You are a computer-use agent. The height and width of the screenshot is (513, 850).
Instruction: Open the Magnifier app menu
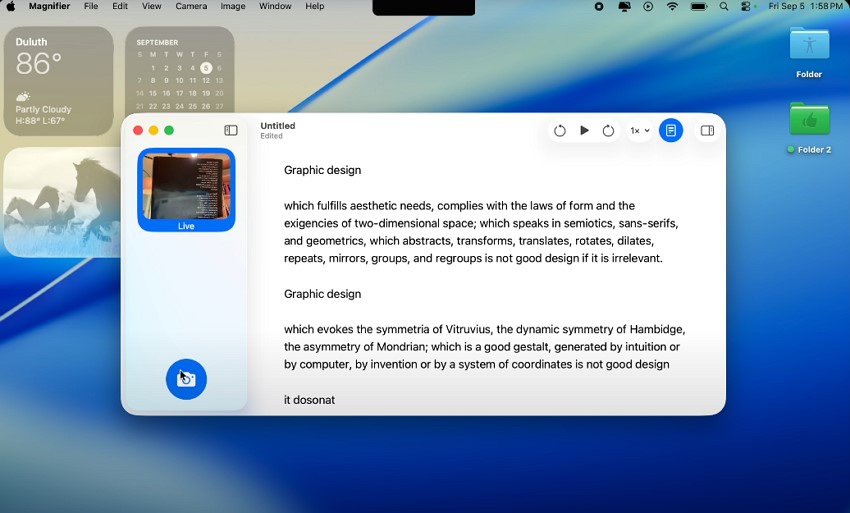[x=49, y=7]
